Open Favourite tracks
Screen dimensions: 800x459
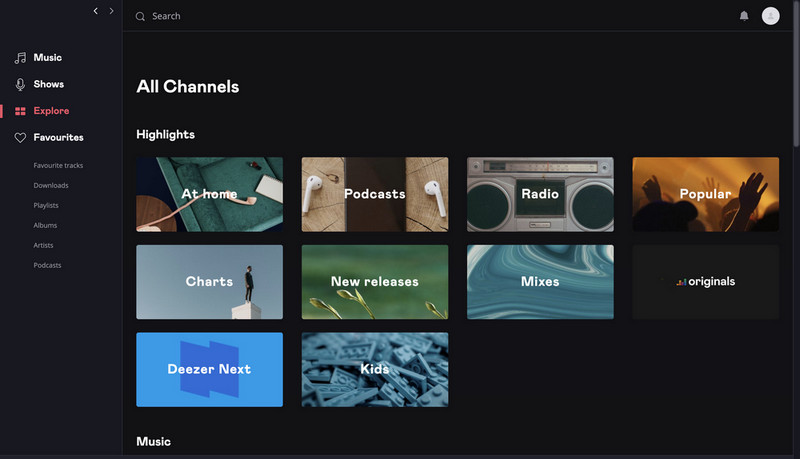(x=58, y=165)
